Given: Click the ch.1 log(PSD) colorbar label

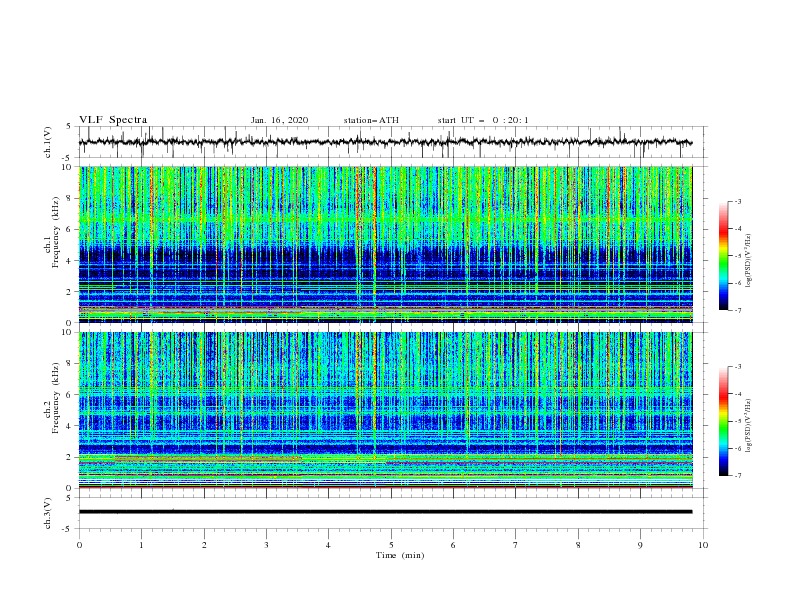Looking at the screenshot, I should (749, 261).
